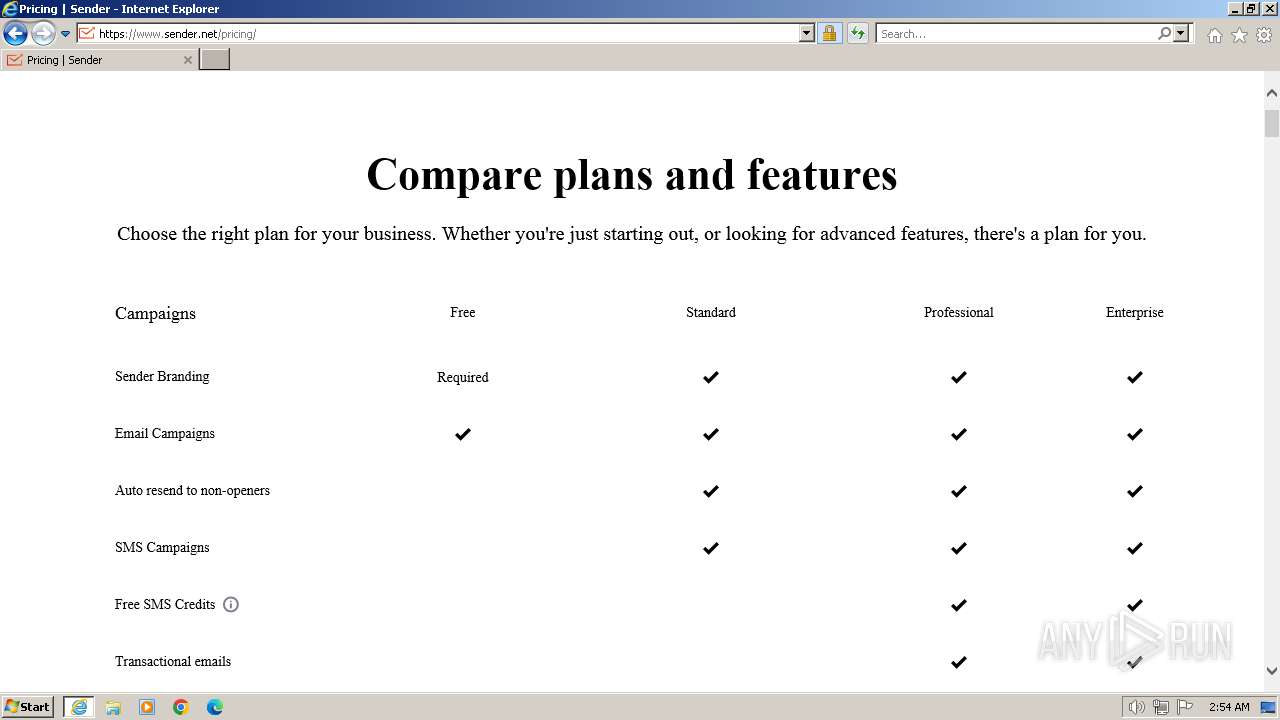Click the Free SMS Credits label

tap(165, 604)
